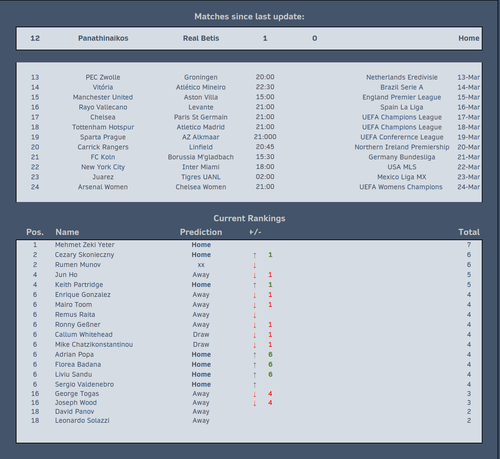Image resolution: width=500 pixels, height=459 pixels.
Task: Select Mehmet Zeki Yeter in rankings
Action: [84, 245]
